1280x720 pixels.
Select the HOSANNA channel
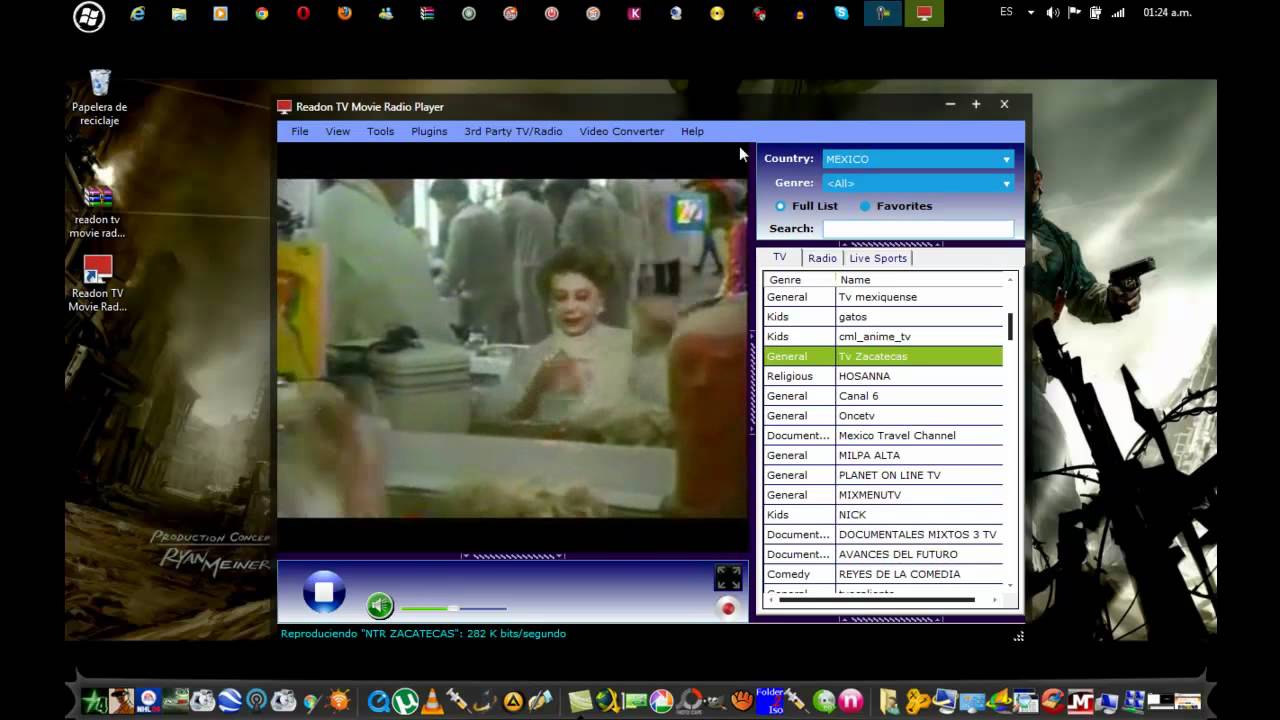(x=883, y=376)
